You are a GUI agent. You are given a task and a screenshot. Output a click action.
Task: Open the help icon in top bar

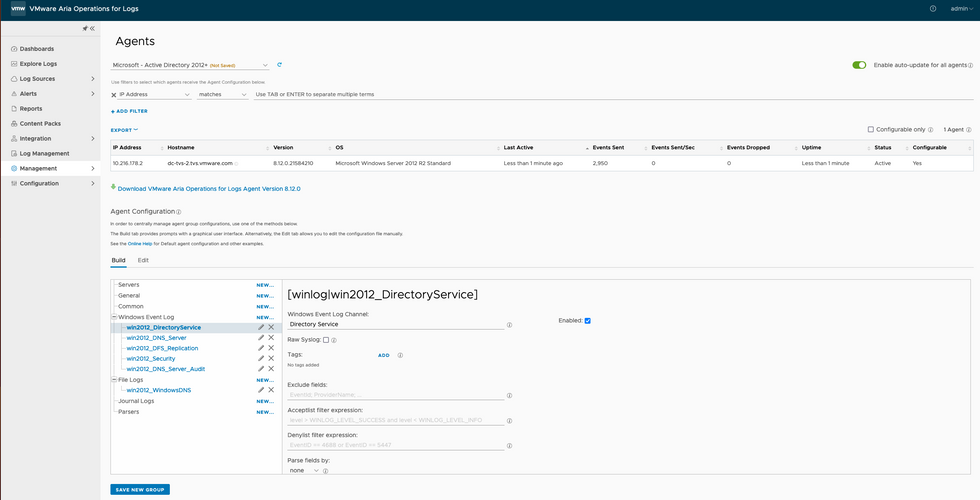coord(932,9)
